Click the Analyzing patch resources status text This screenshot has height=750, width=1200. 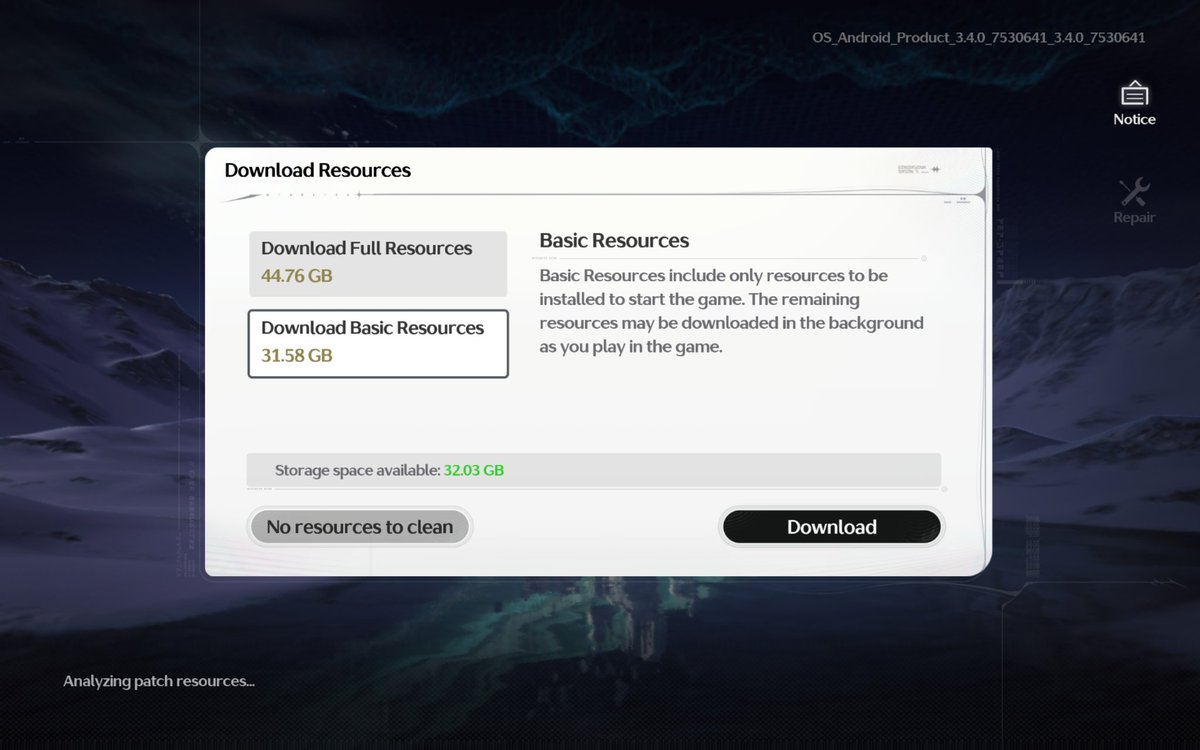pos(159,681)
